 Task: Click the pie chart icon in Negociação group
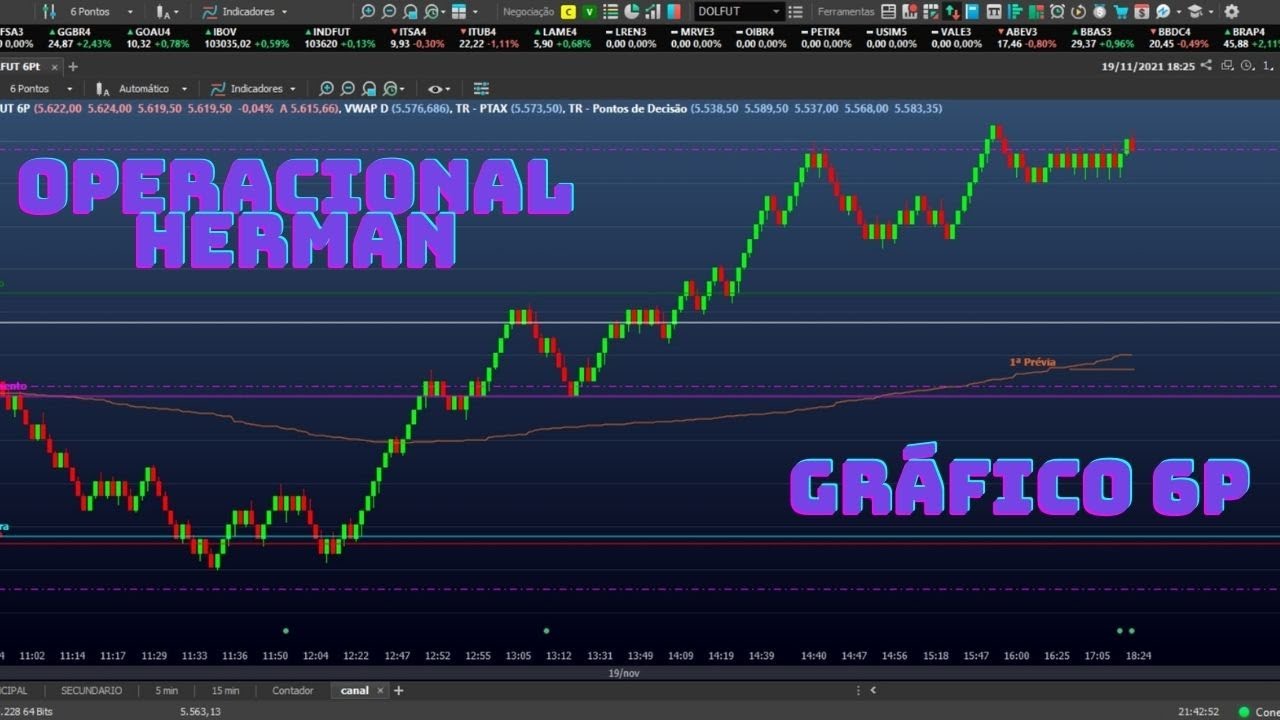click(x=632, y=12)
